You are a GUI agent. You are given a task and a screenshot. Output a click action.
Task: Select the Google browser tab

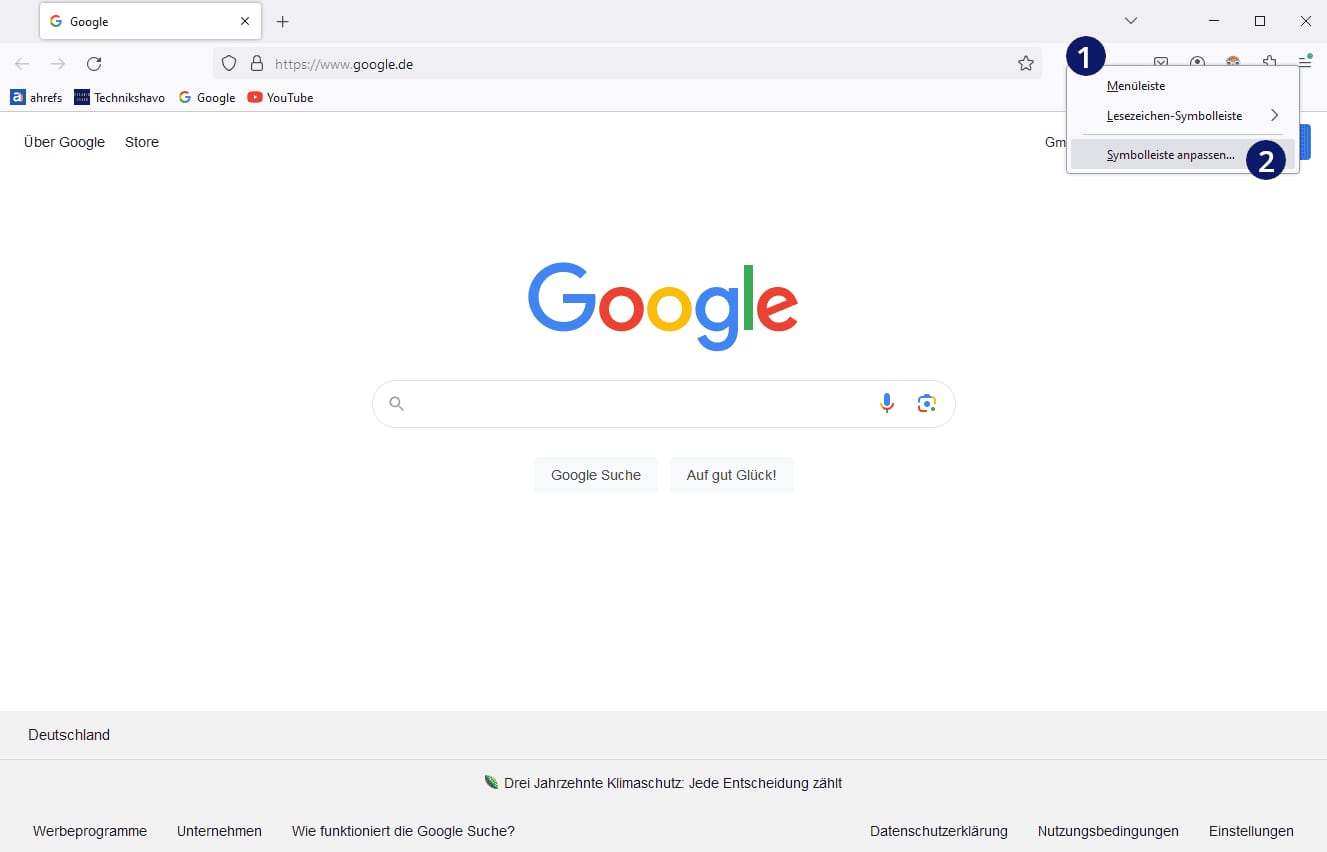150,21
